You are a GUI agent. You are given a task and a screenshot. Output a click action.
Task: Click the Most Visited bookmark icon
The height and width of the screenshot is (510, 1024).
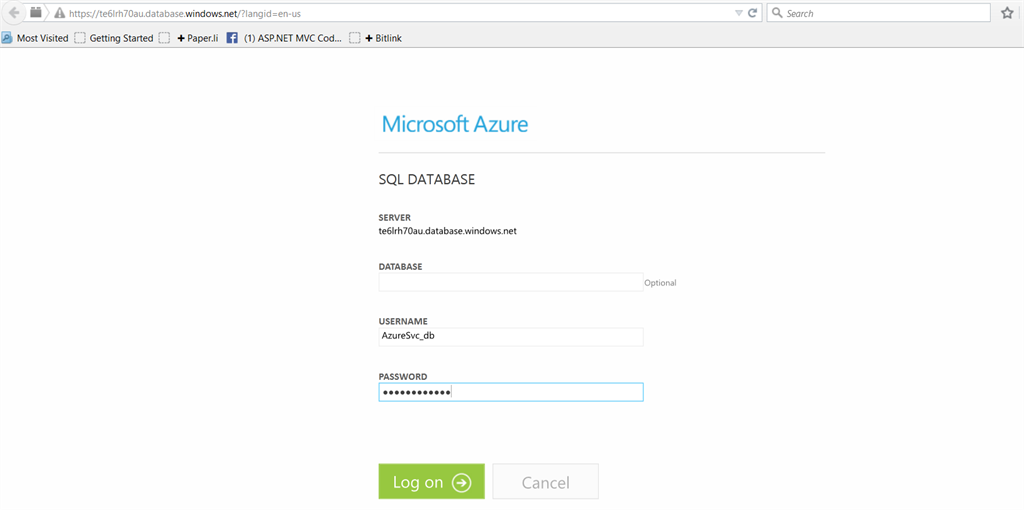[x=7, y=38]
